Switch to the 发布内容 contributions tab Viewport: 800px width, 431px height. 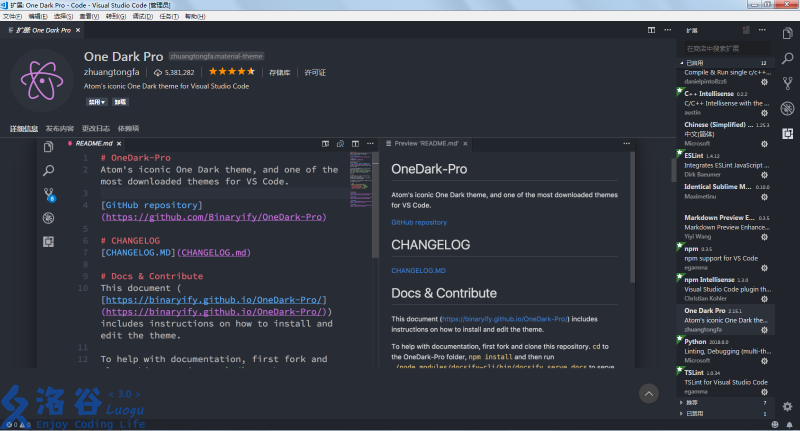tap(60, 129)
